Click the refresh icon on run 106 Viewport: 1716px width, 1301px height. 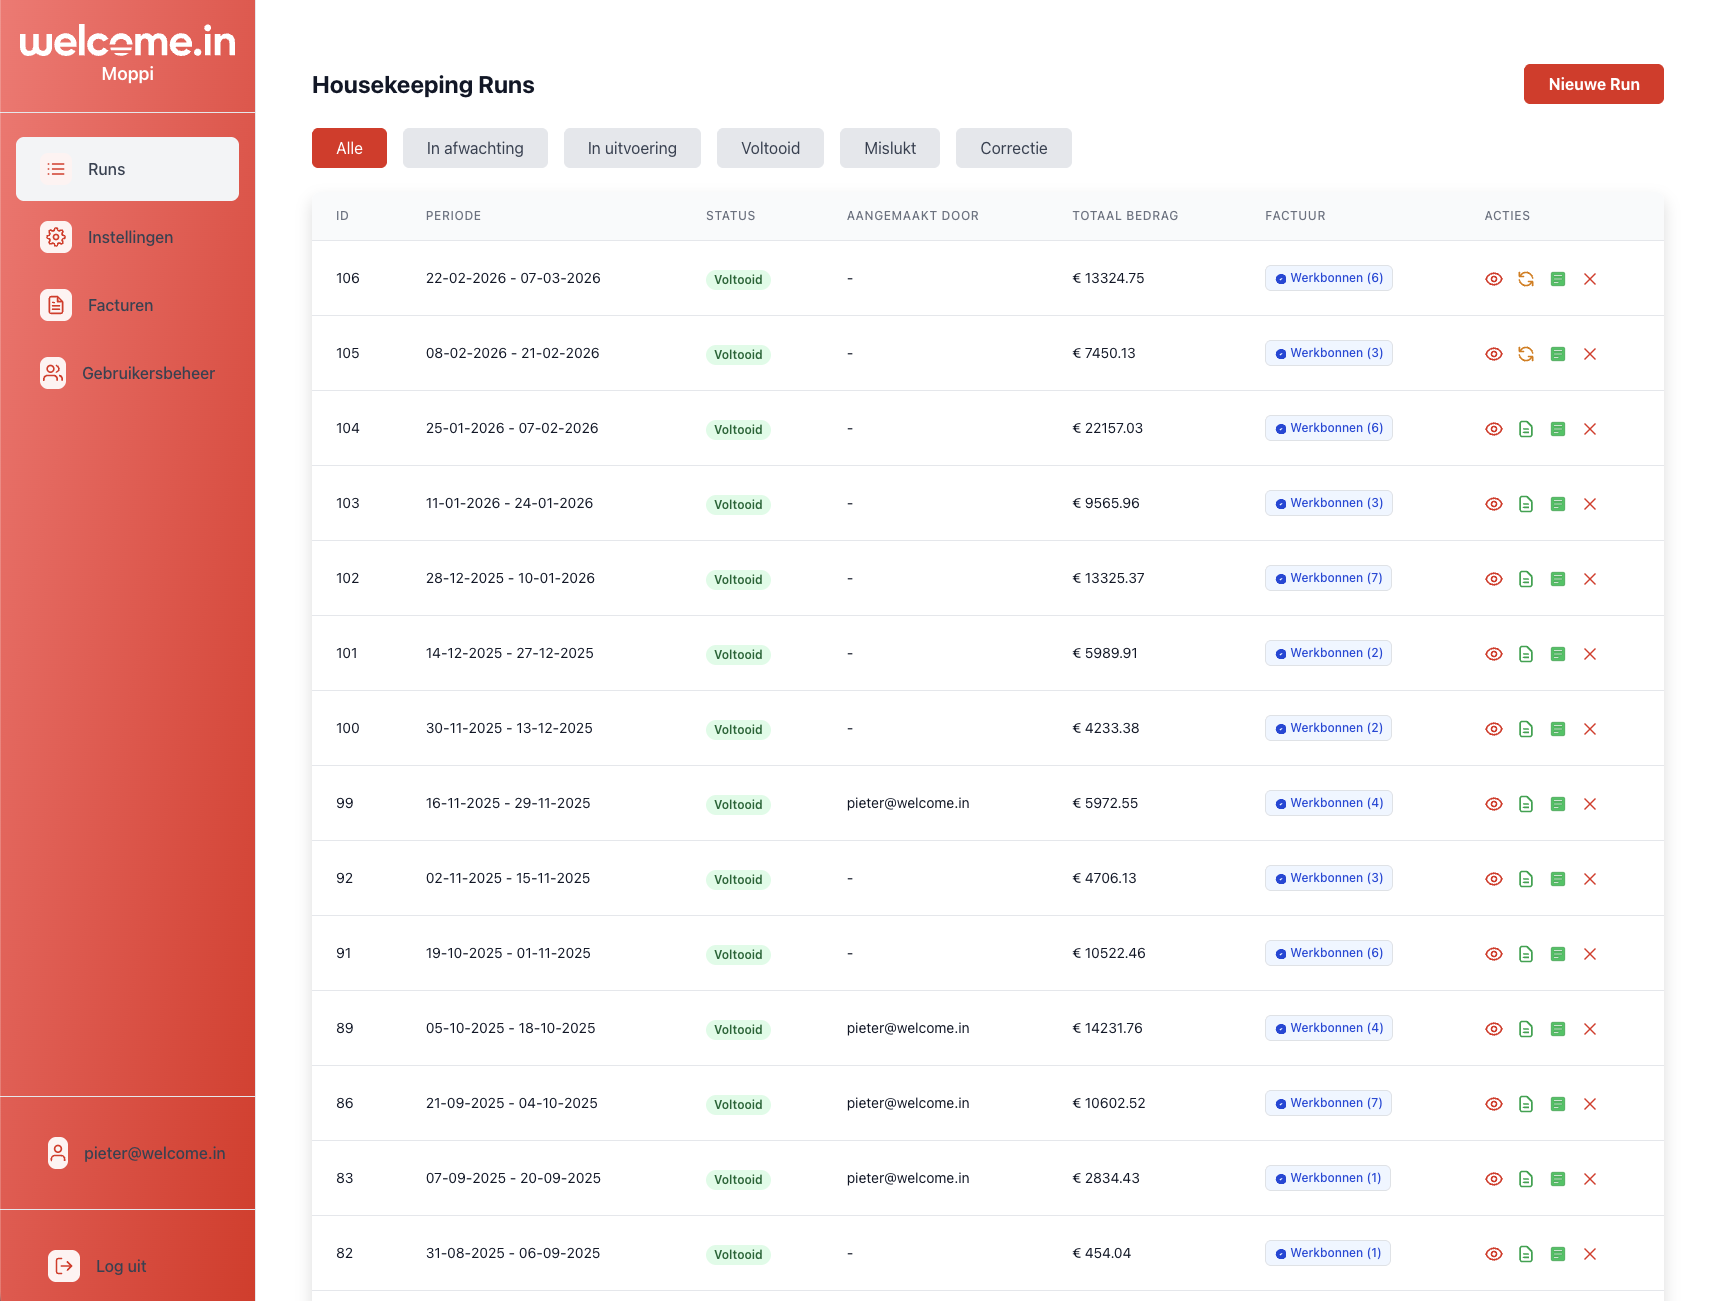(x=1526, y=279)
